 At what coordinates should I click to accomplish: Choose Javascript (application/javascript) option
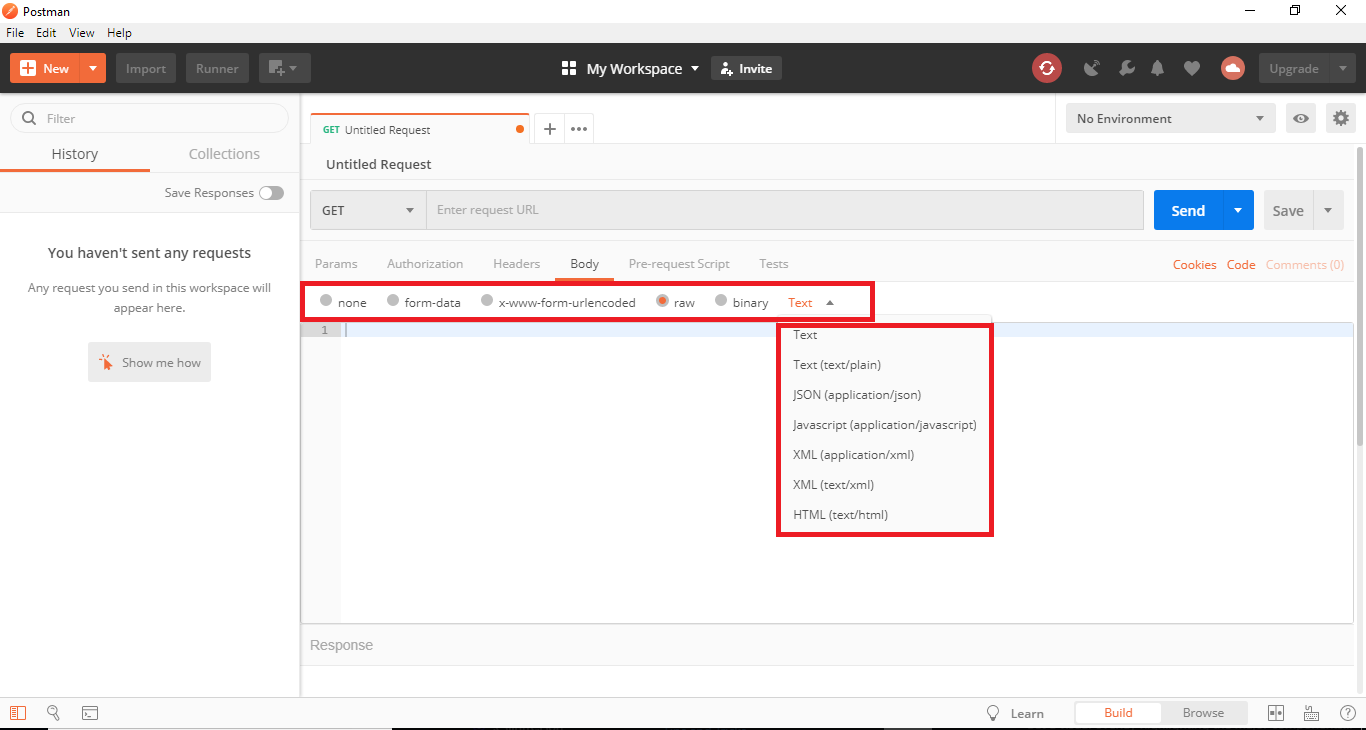tap(885, 425)
